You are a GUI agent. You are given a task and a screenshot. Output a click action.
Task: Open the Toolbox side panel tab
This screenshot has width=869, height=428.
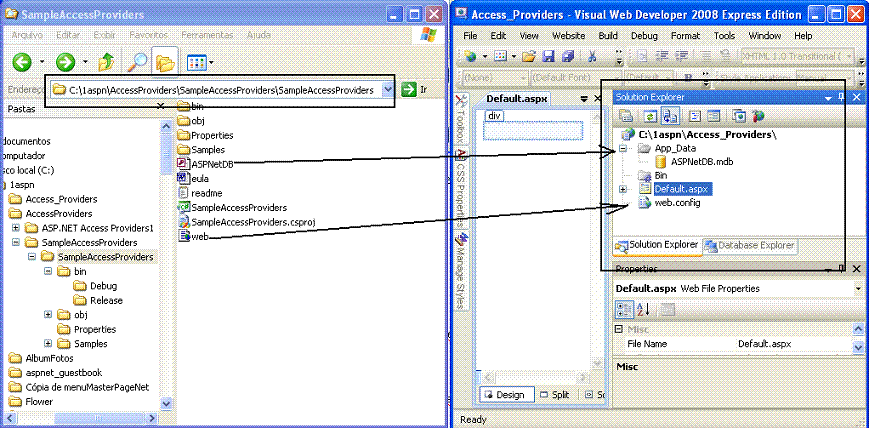tap(460, 118)
